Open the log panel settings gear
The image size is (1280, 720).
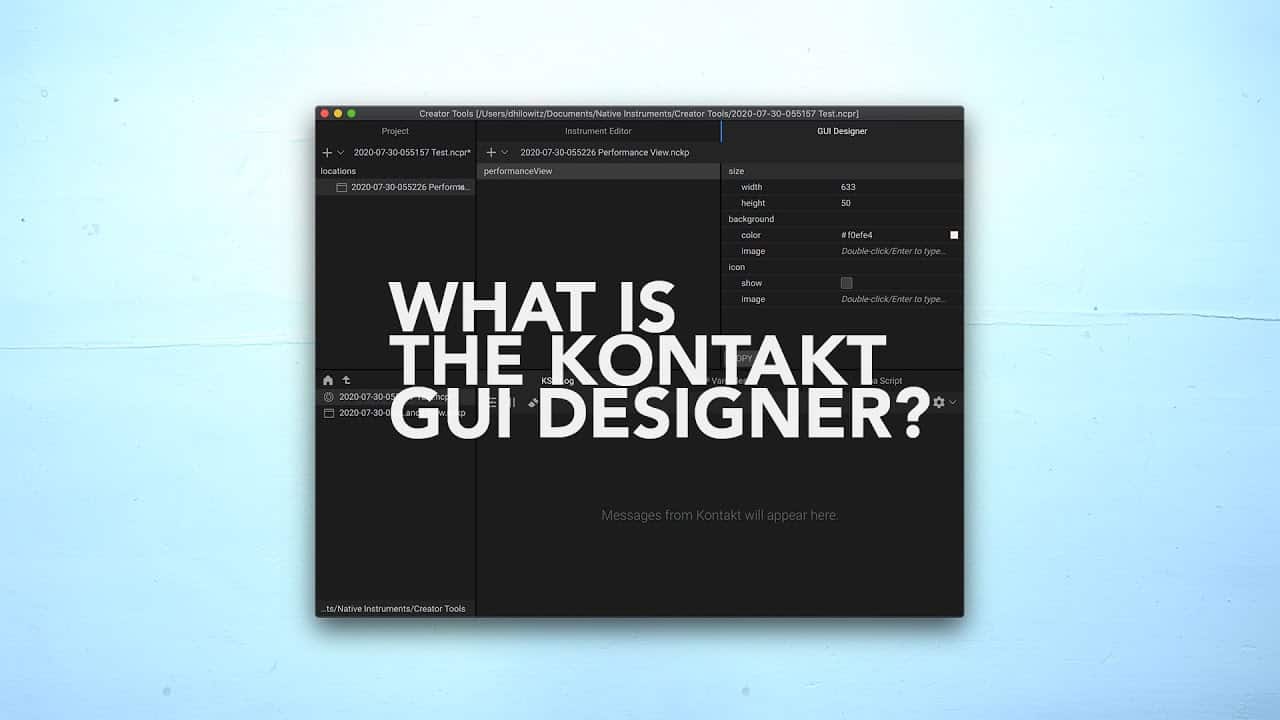pyautogui.click(x=938, y=402)
